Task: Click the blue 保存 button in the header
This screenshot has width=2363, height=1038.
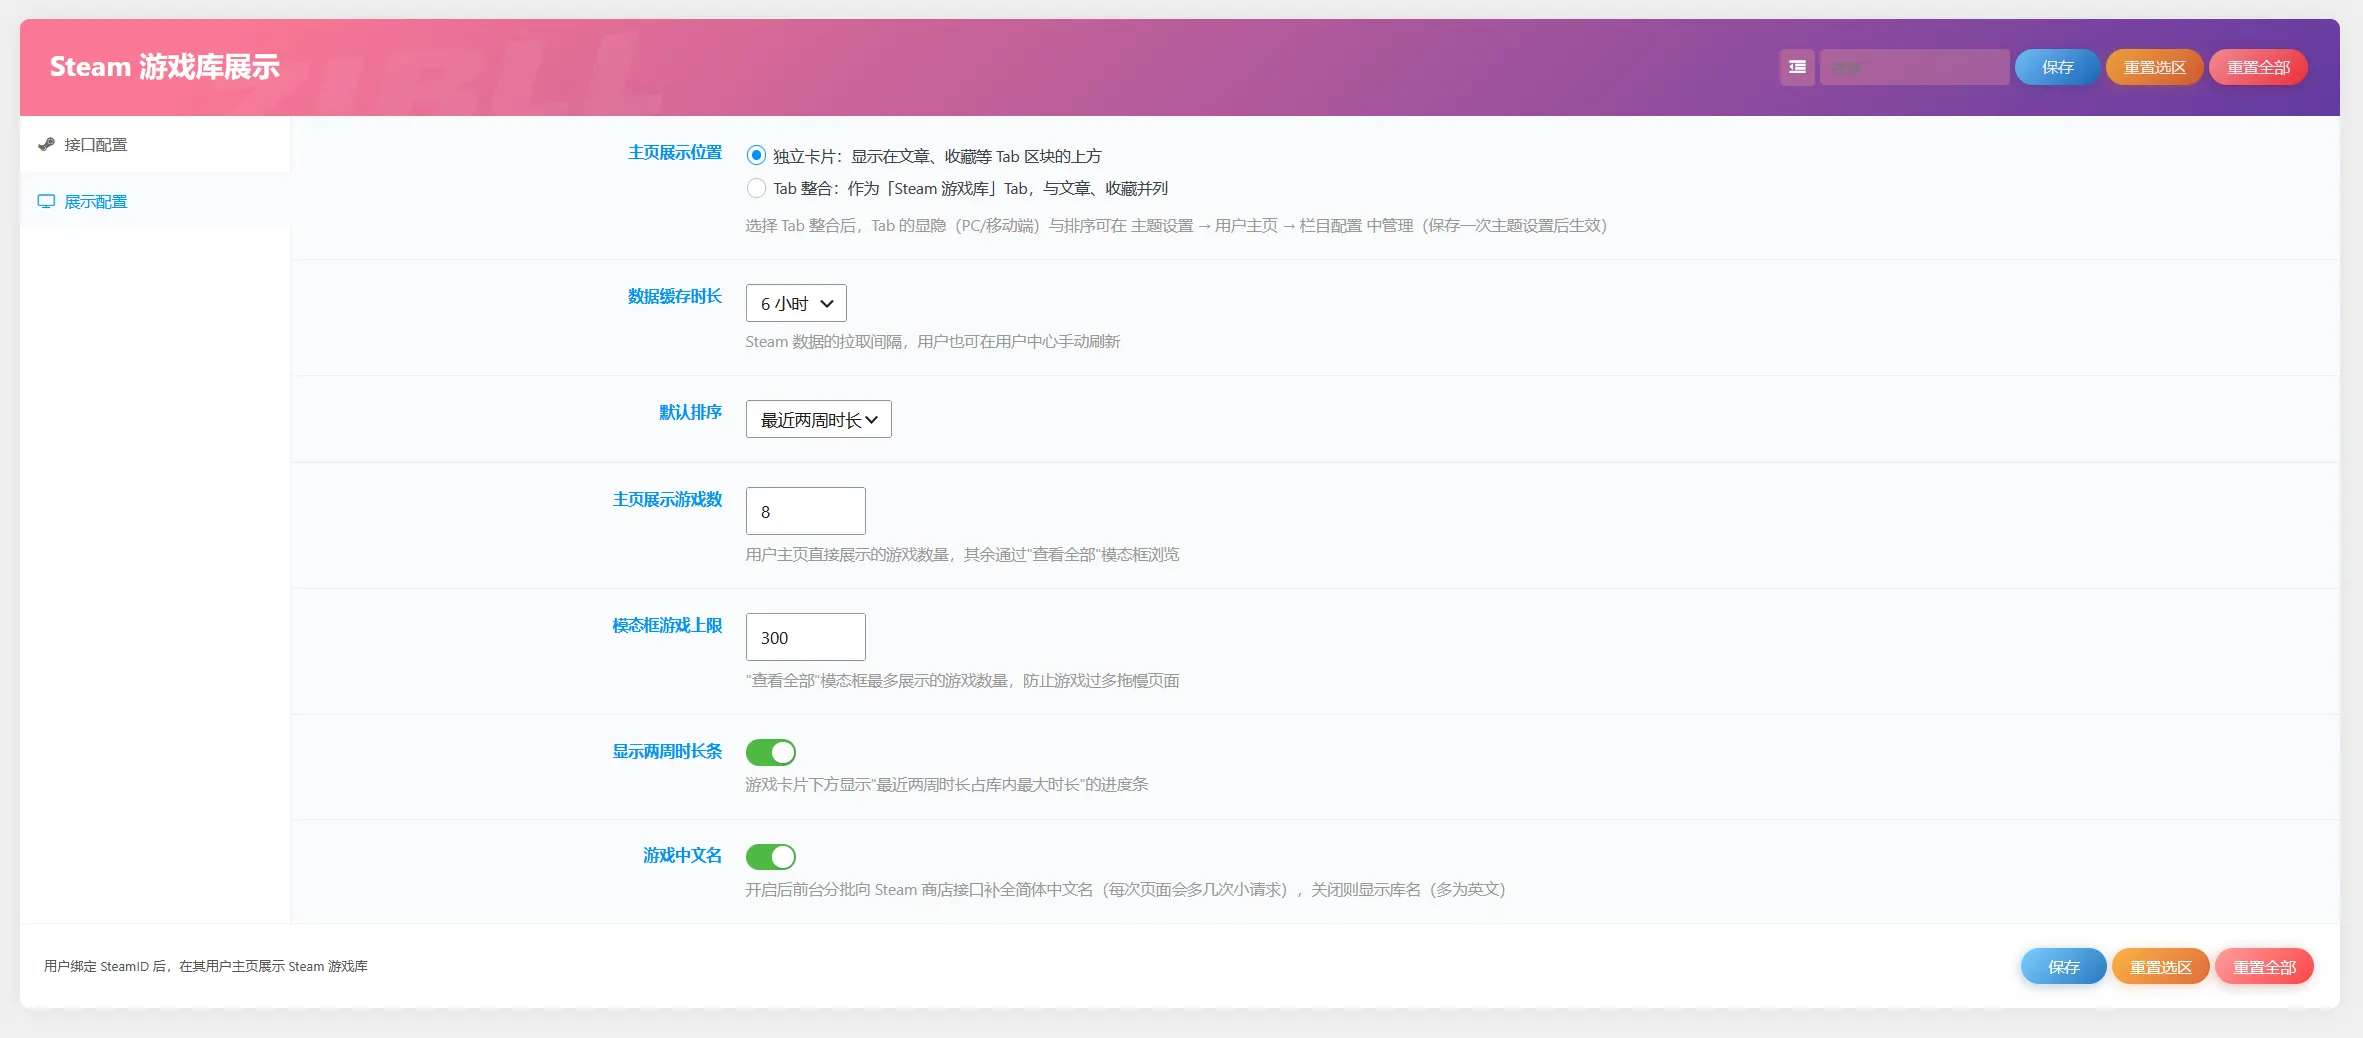Action: 2057,67
